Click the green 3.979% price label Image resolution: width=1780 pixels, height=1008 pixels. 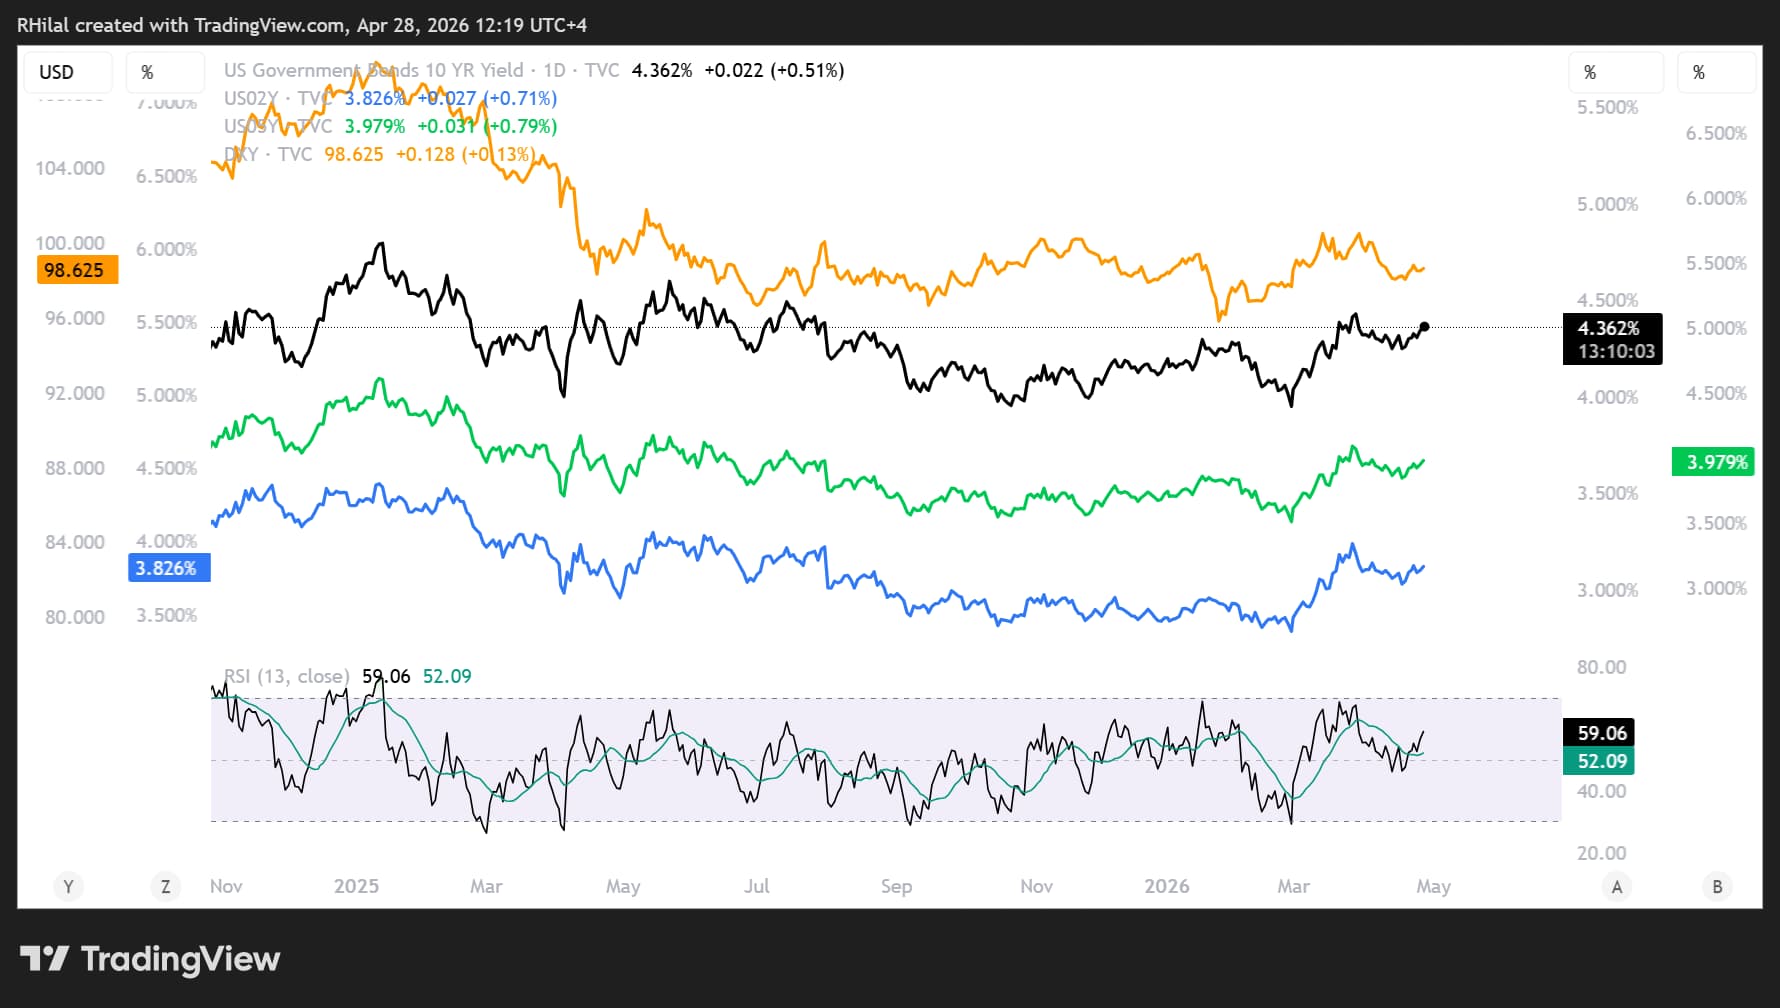tap(1714, 462)
